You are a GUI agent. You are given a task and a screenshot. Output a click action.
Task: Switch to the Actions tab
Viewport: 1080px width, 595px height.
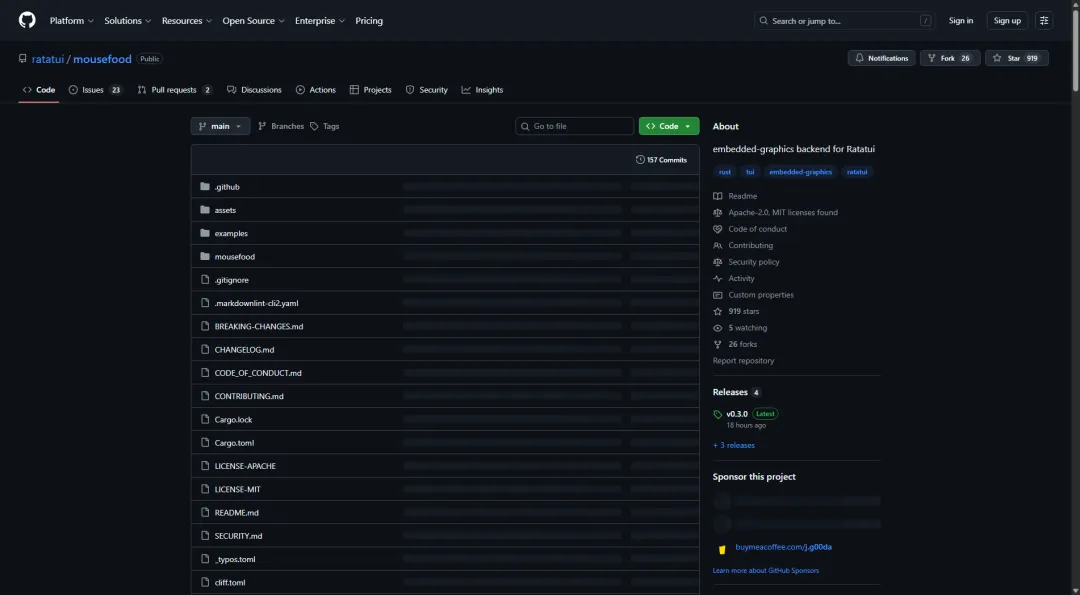[315, 90]
